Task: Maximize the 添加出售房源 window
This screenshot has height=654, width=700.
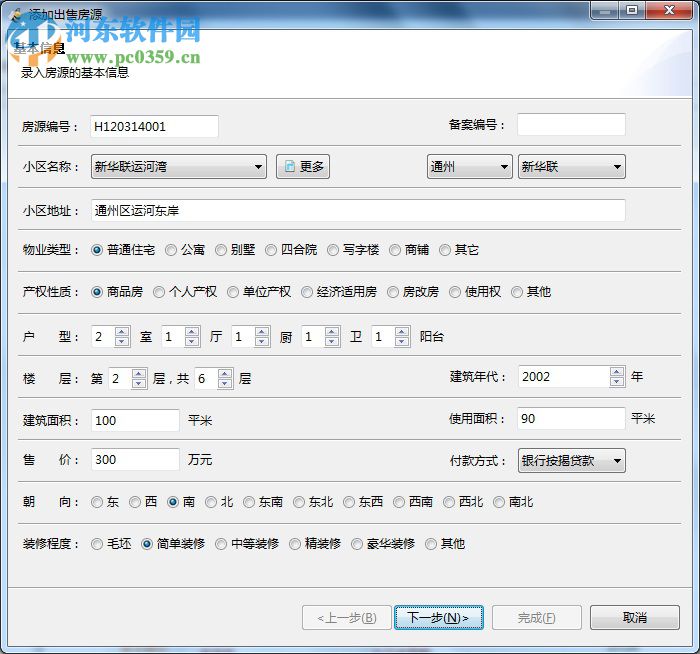Action: pyautogui.click(x=632, y=10)
